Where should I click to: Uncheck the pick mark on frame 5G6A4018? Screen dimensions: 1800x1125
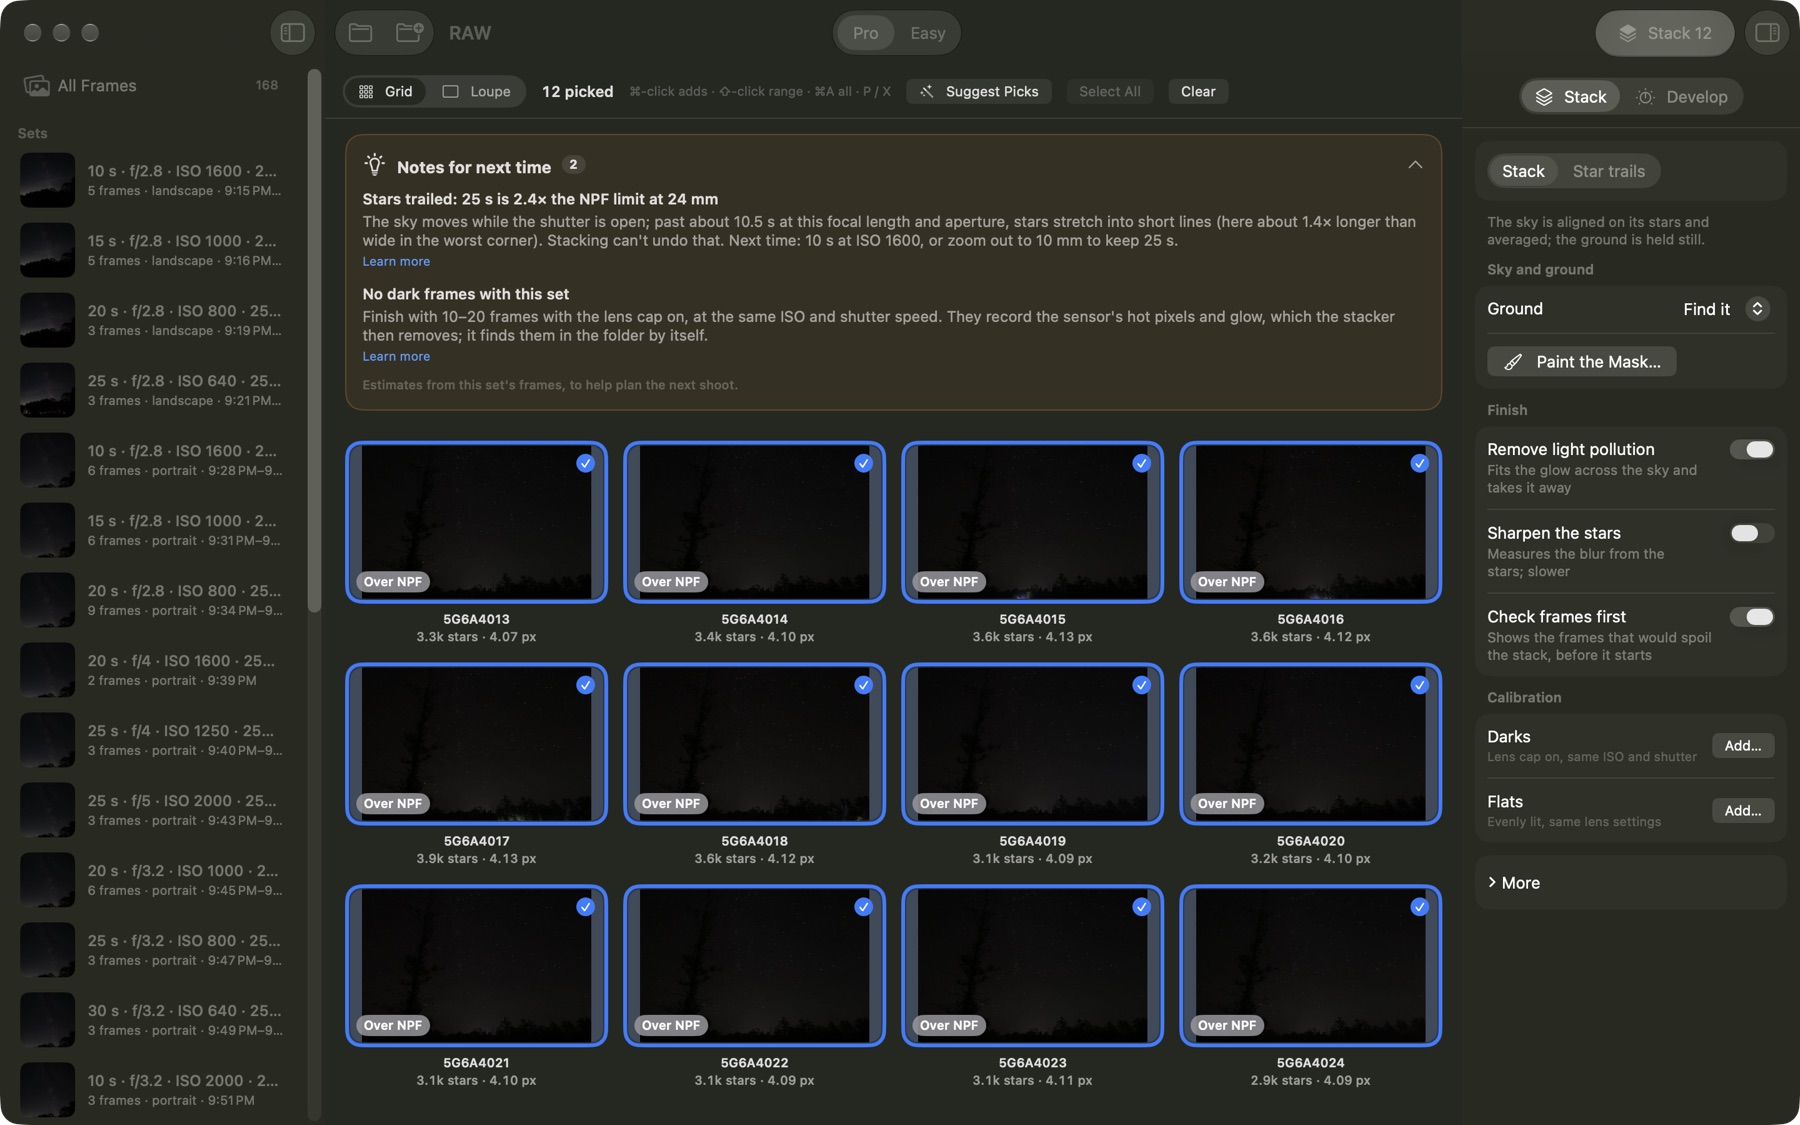click(864, 685)
